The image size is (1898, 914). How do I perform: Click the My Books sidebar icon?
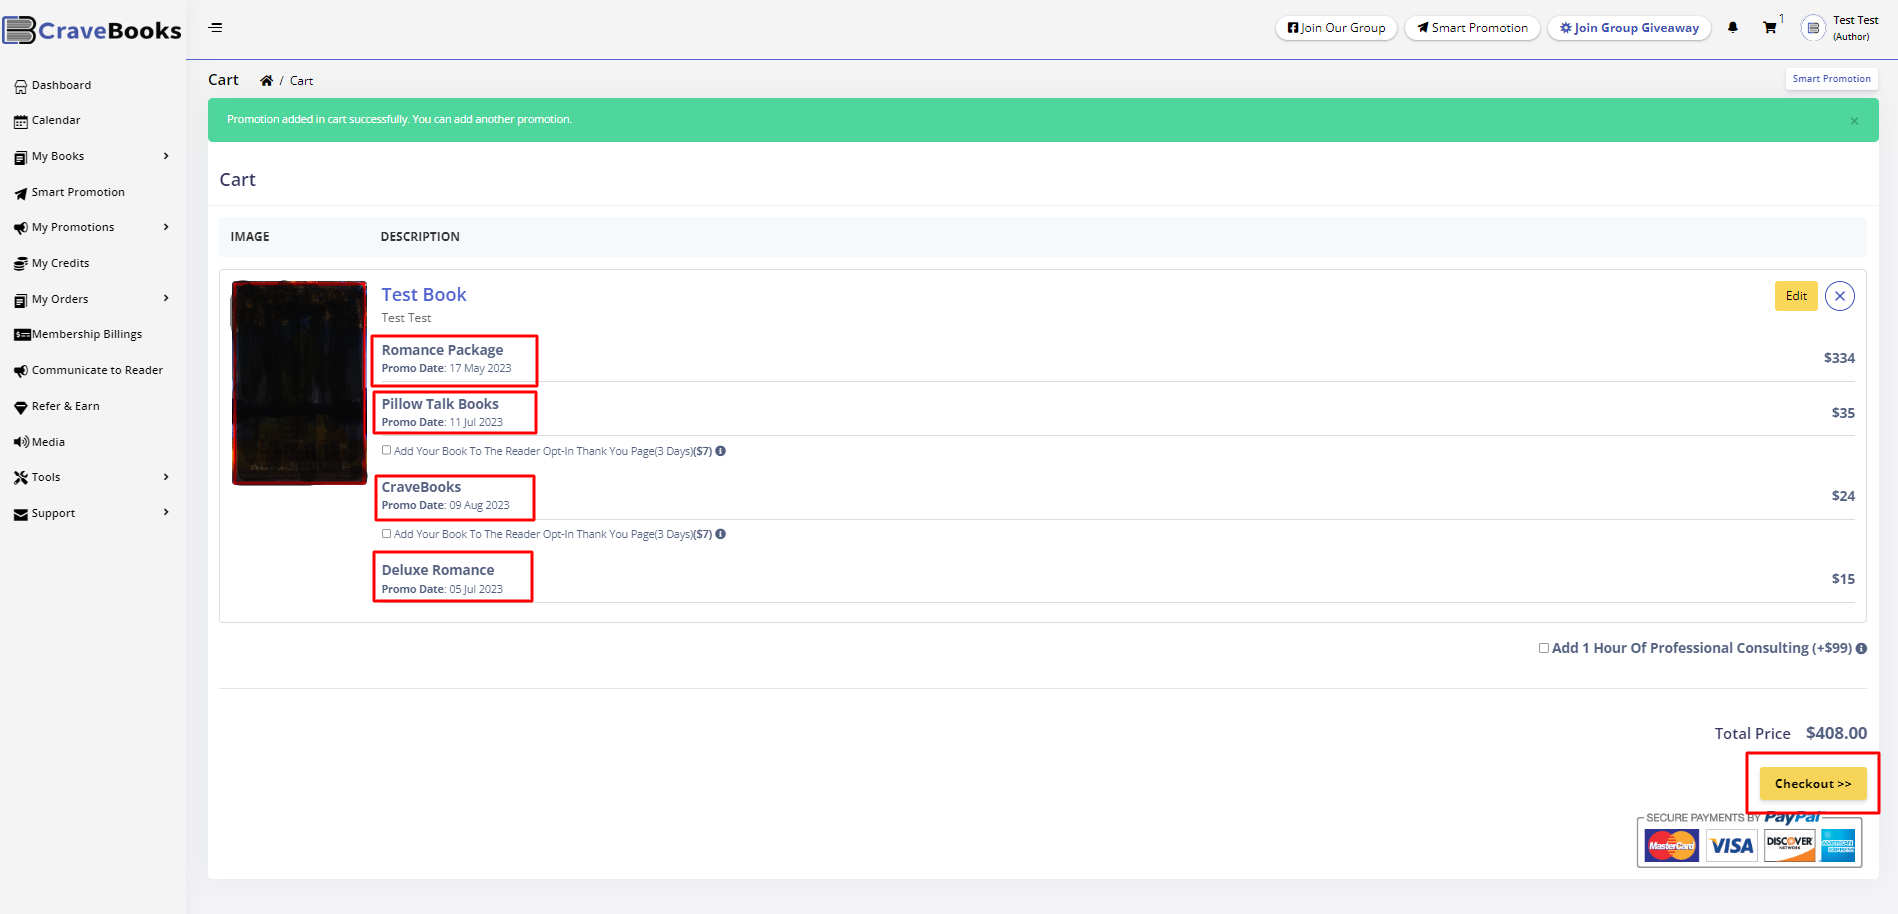point(21,158)
